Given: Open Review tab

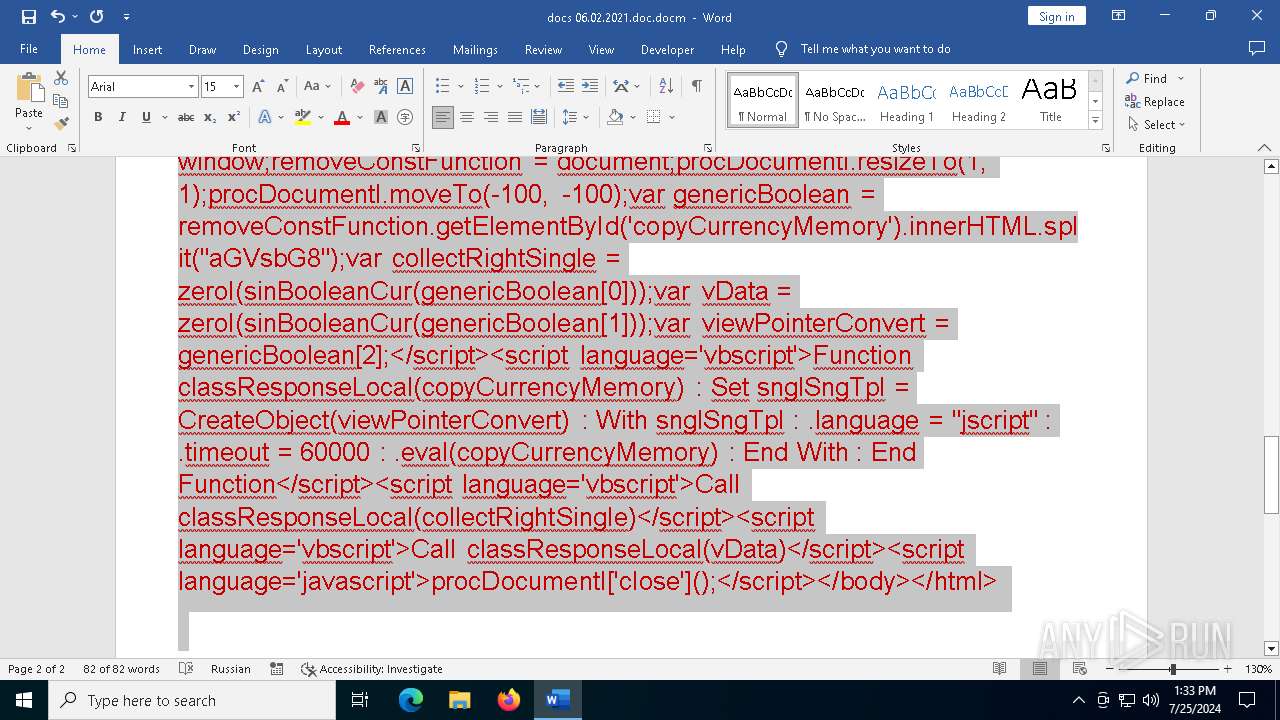Looking at the screenshot, I should point(543,49).
